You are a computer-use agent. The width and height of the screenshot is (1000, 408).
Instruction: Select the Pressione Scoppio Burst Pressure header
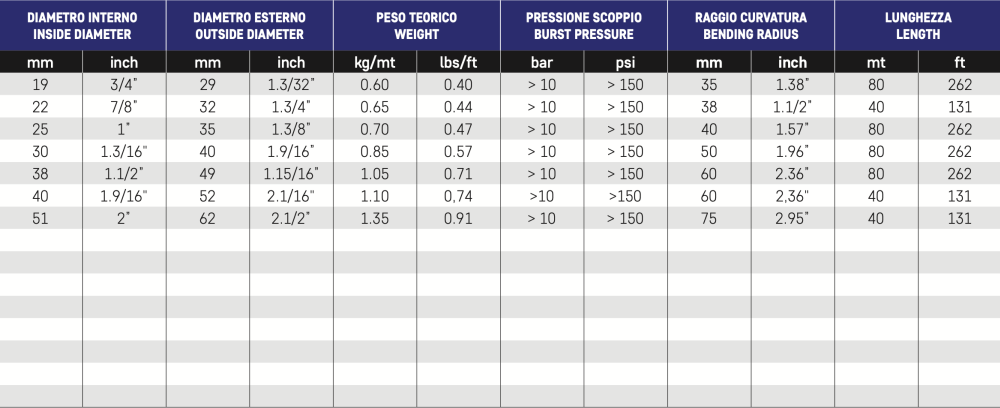pos(584,25)
